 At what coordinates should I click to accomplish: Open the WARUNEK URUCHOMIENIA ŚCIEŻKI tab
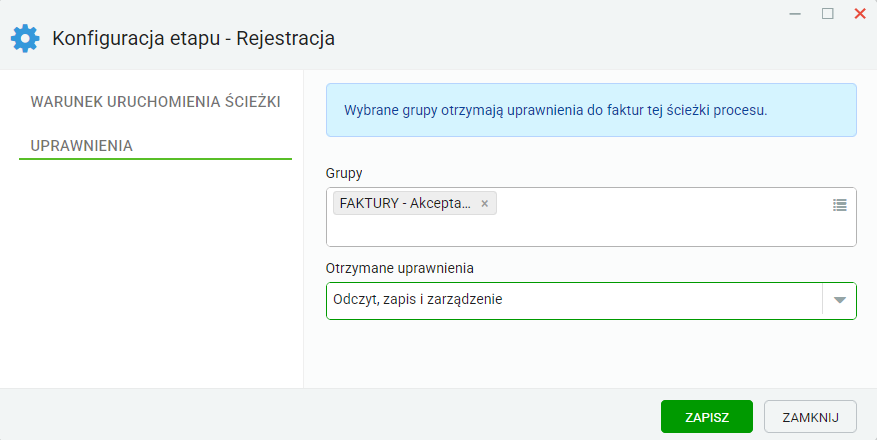155,102
